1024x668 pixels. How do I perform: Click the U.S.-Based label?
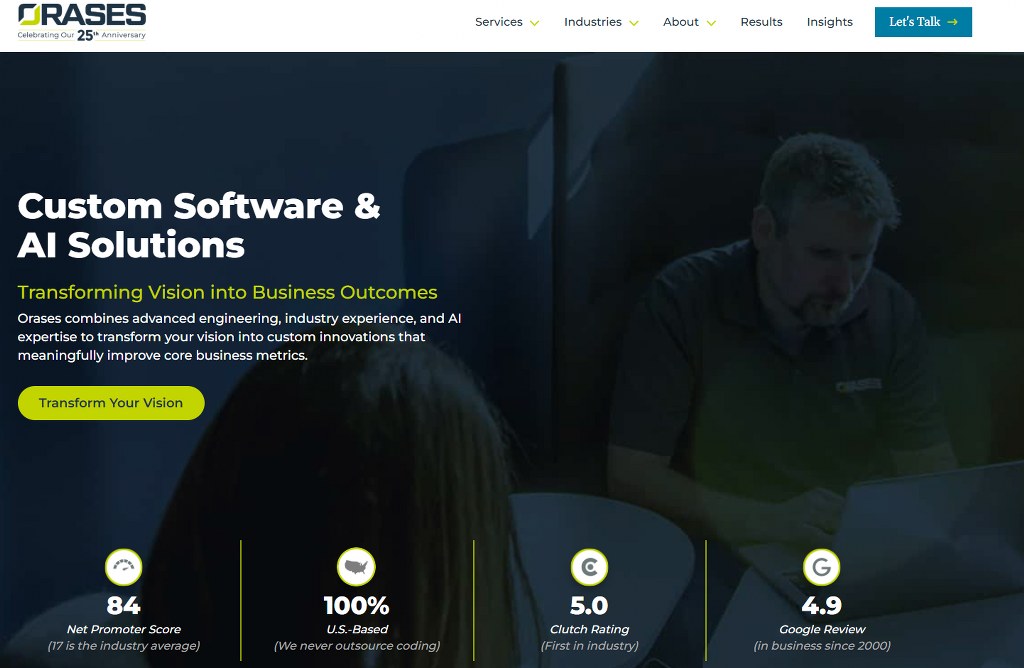[357, 629]
